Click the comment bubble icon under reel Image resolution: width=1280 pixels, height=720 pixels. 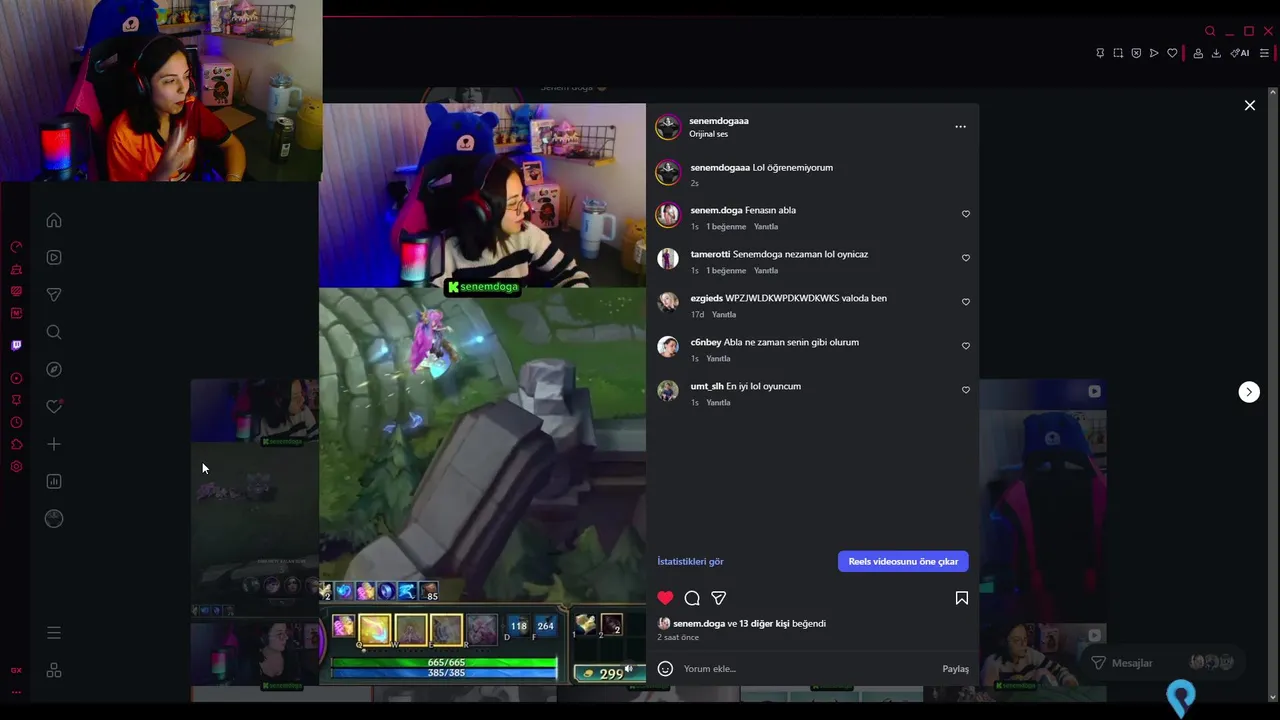click(x=692, y=598)
